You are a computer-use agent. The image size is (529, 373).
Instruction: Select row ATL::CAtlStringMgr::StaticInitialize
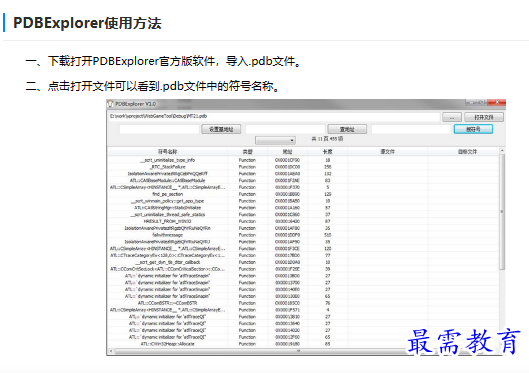pyautogui.click(x=303, y=208)
